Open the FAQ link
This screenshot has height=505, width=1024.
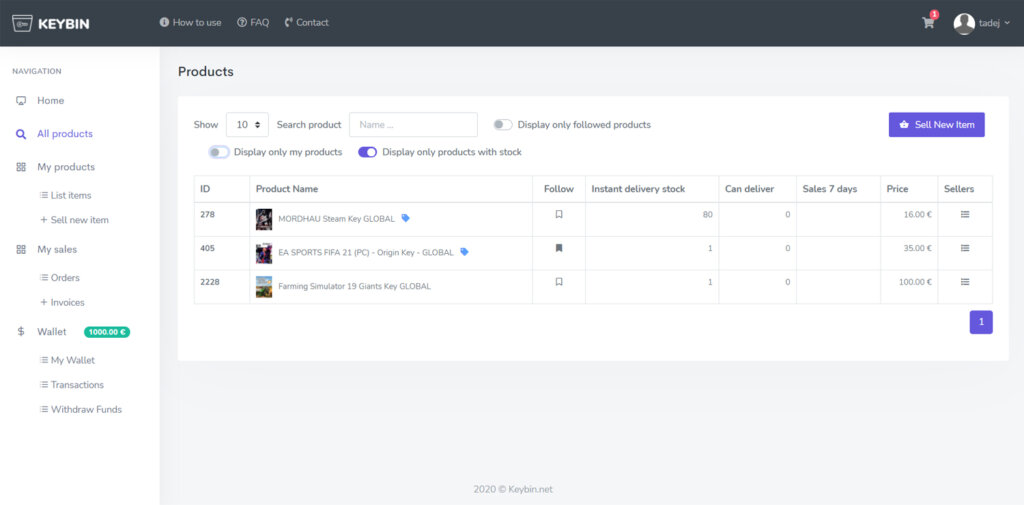tap(253, 22)
